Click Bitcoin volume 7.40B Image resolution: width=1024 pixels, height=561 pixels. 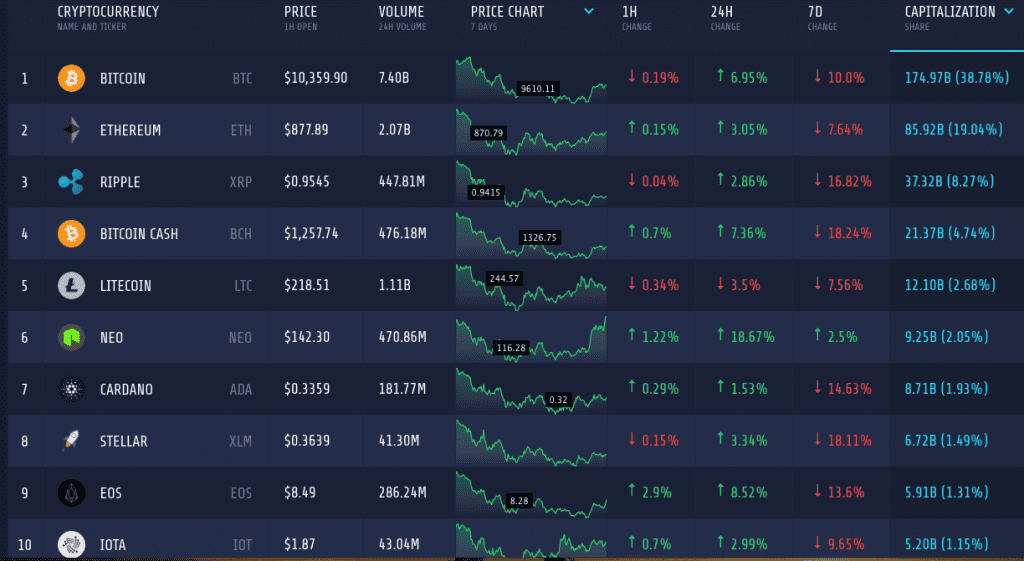[394, 78]
